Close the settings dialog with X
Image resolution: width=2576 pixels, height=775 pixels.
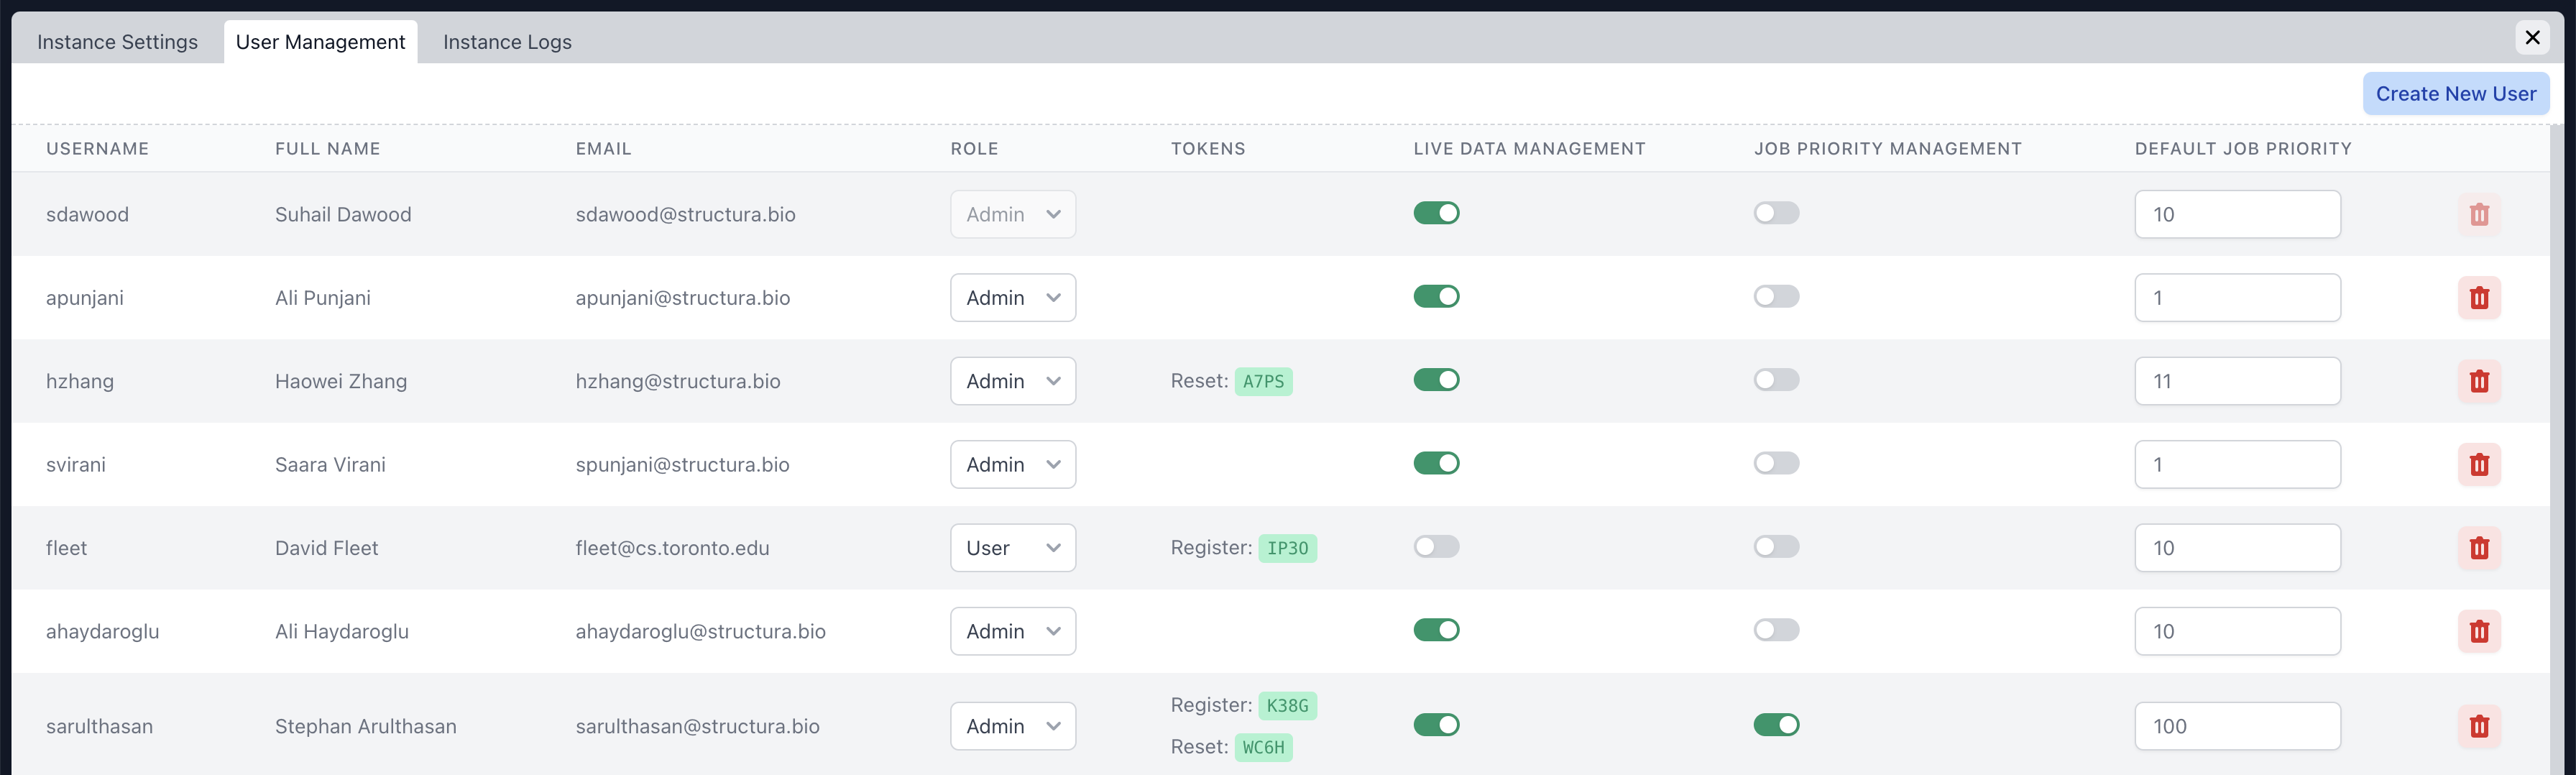[2531, 37]
